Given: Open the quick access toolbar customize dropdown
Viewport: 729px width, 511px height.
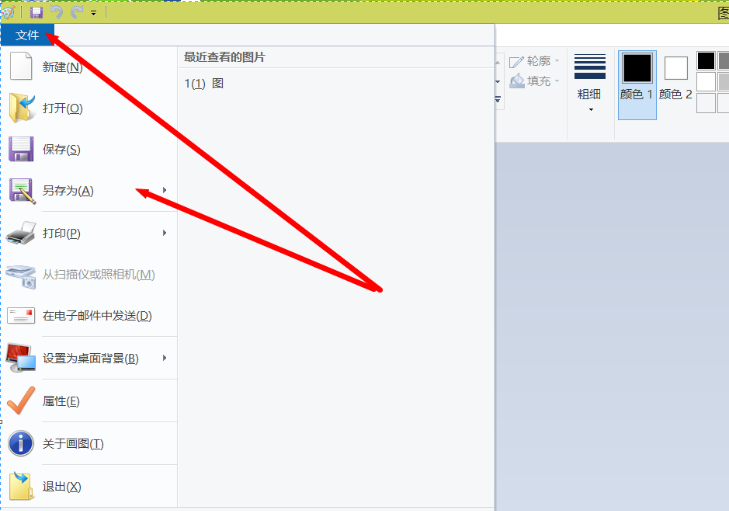Looking at the screenshot, I should pyautogui.click(x=93, y=13).
